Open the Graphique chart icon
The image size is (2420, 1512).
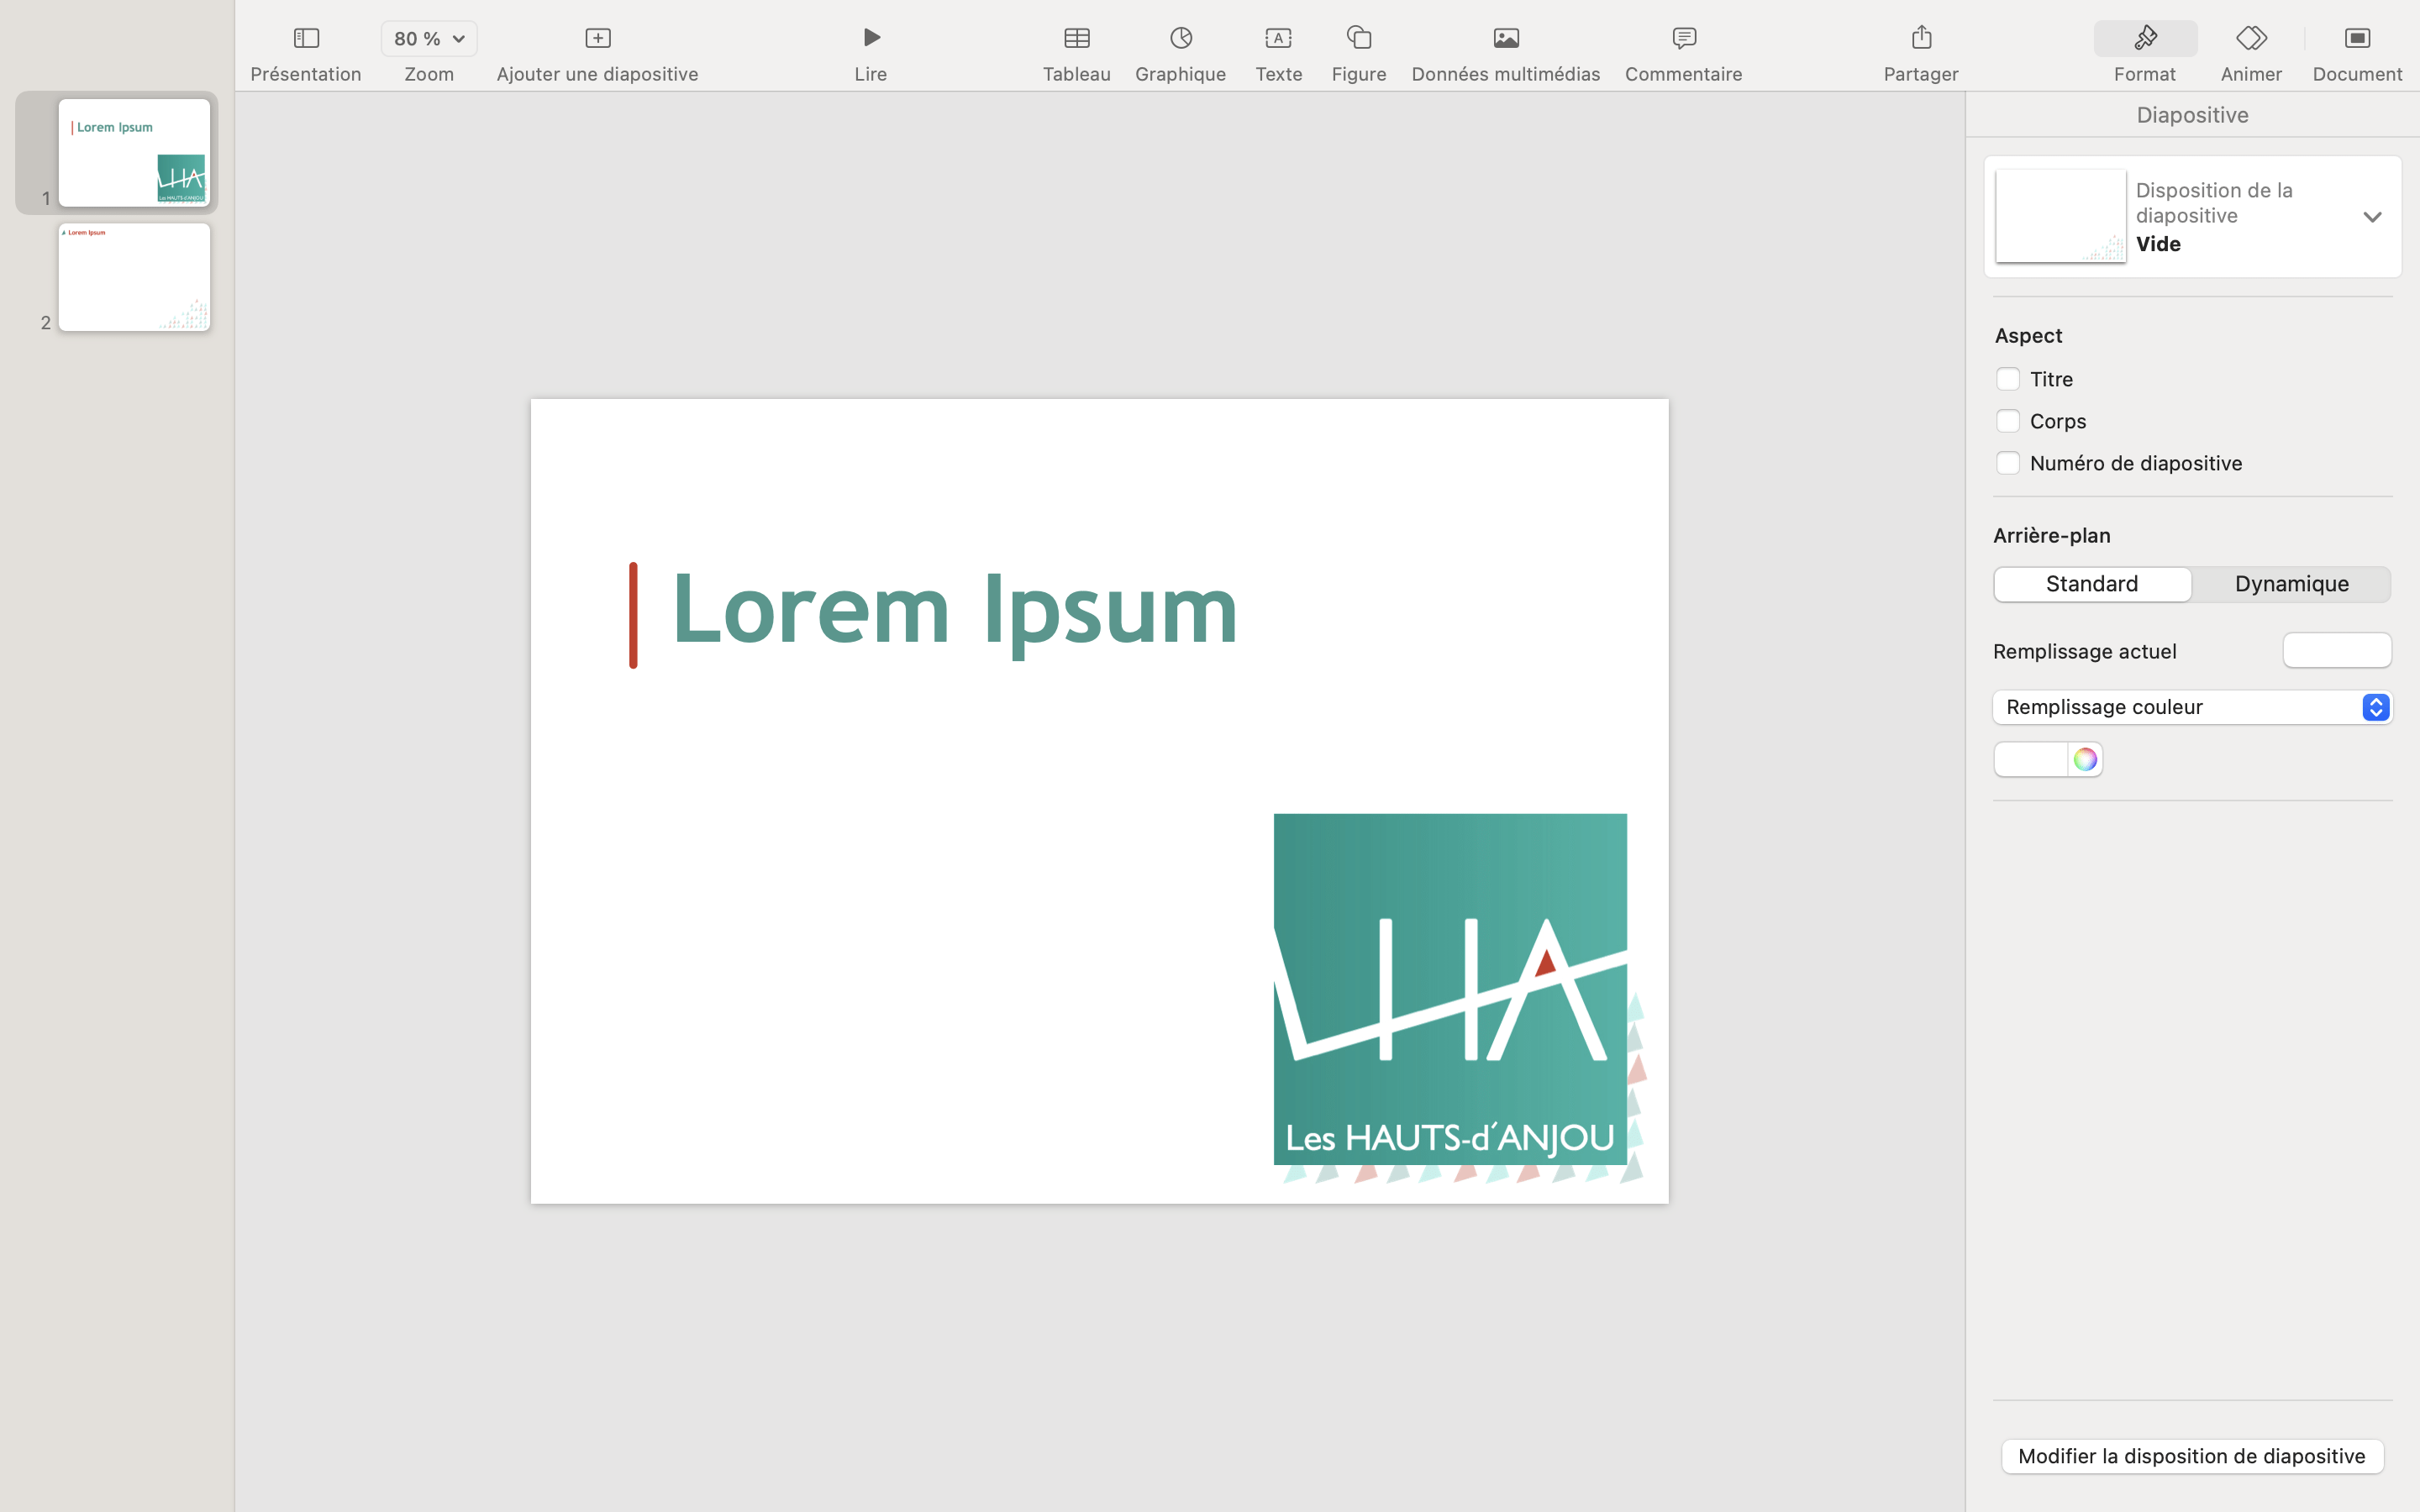click(1180, 38)
